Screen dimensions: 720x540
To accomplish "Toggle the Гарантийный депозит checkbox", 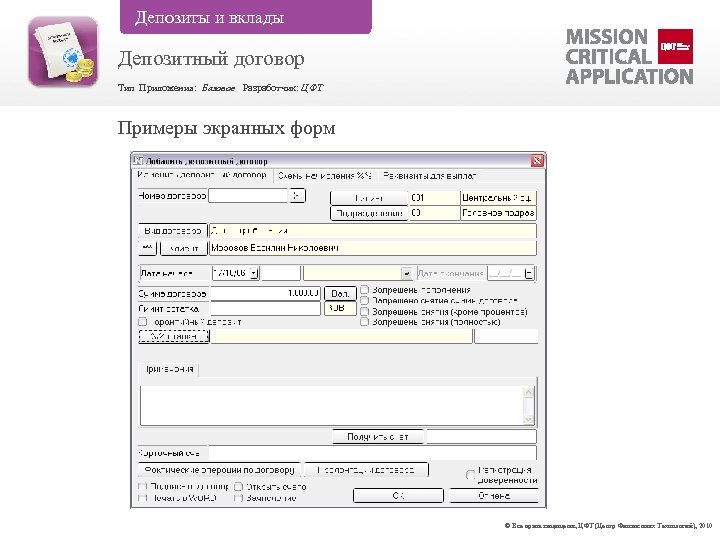I will tap(143, 322).
